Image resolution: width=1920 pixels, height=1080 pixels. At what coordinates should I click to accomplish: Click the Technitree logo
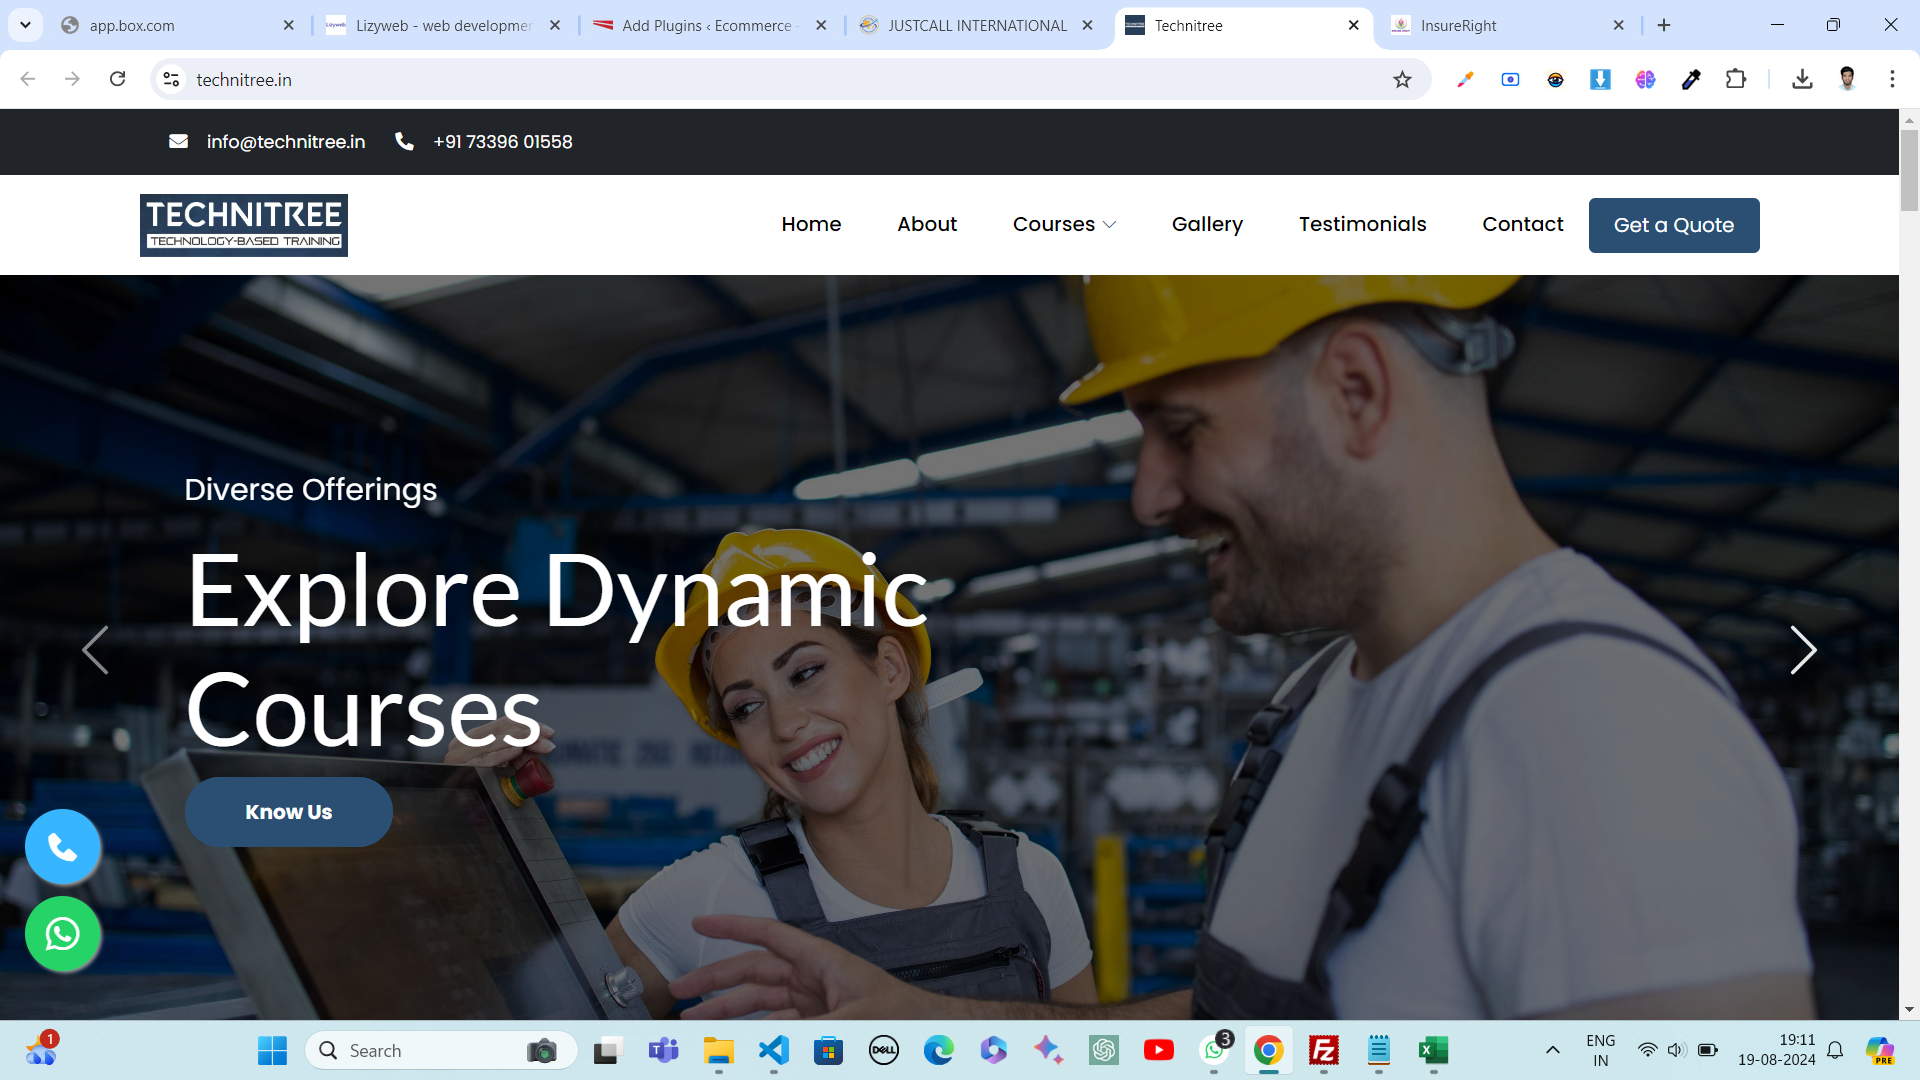click(x=244, y=225)
